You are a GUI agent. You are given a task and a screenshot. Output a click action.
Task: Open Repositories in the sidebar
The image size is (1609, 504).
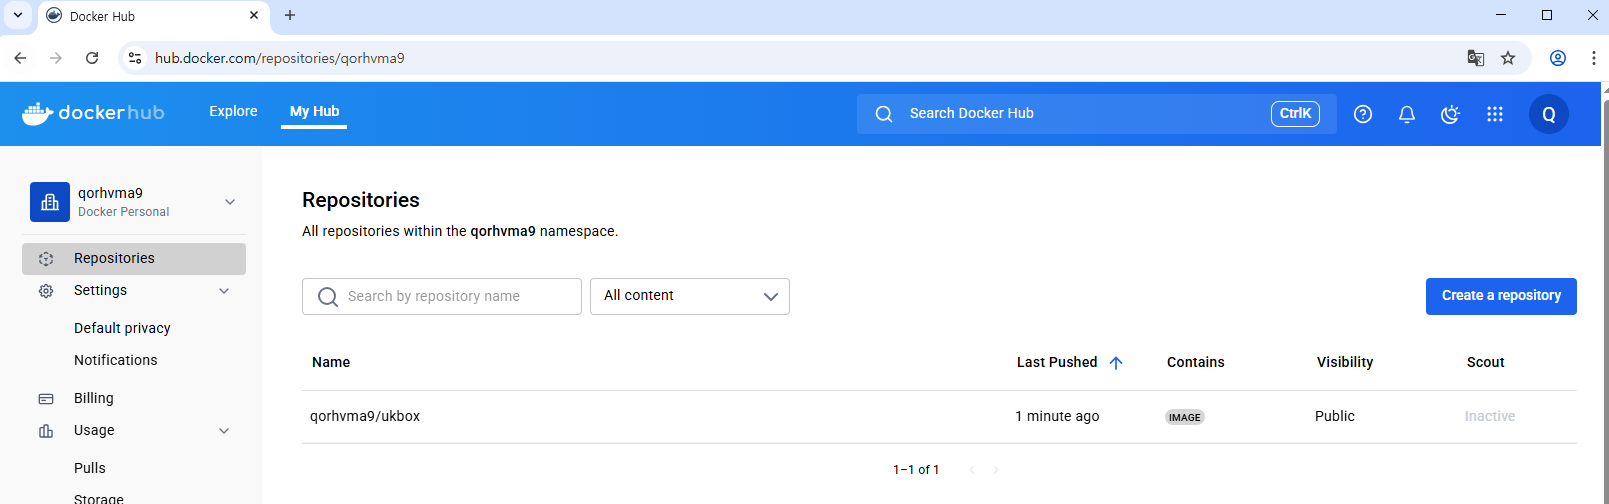(x=134, y=258)
